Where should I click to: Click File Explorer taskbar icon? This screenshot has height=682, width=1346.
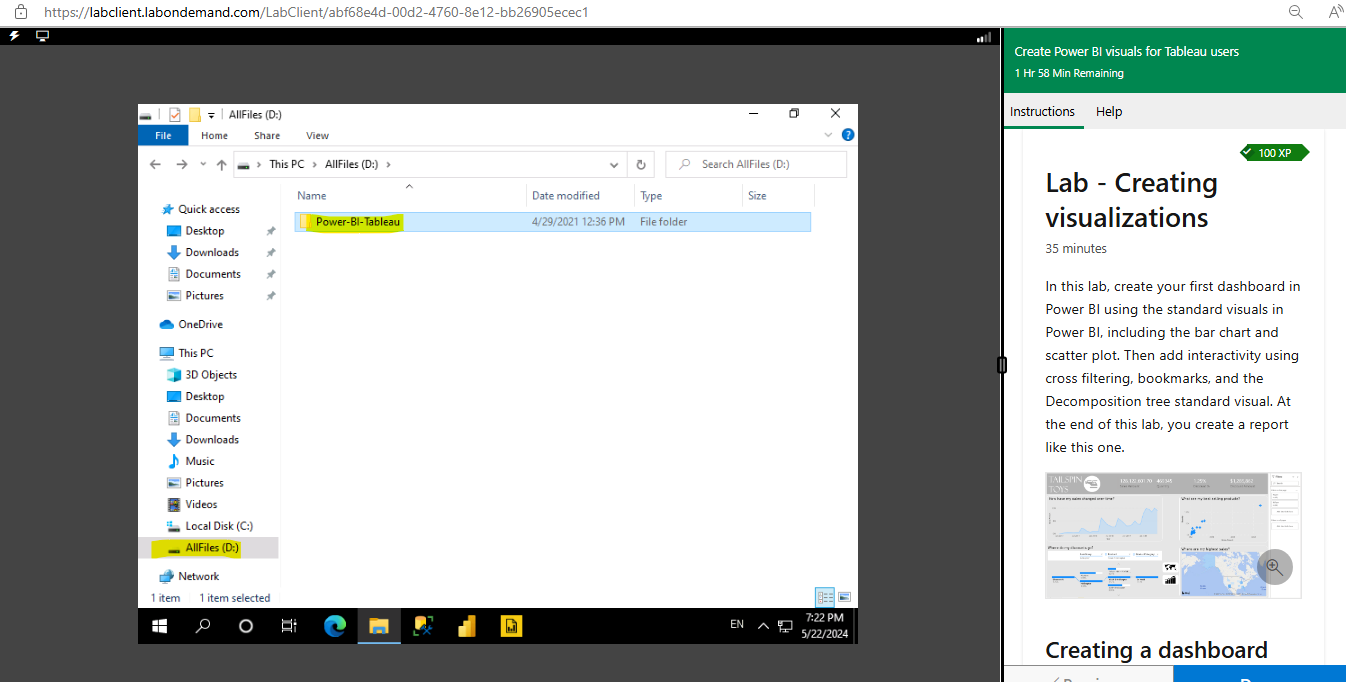point(378,626)
